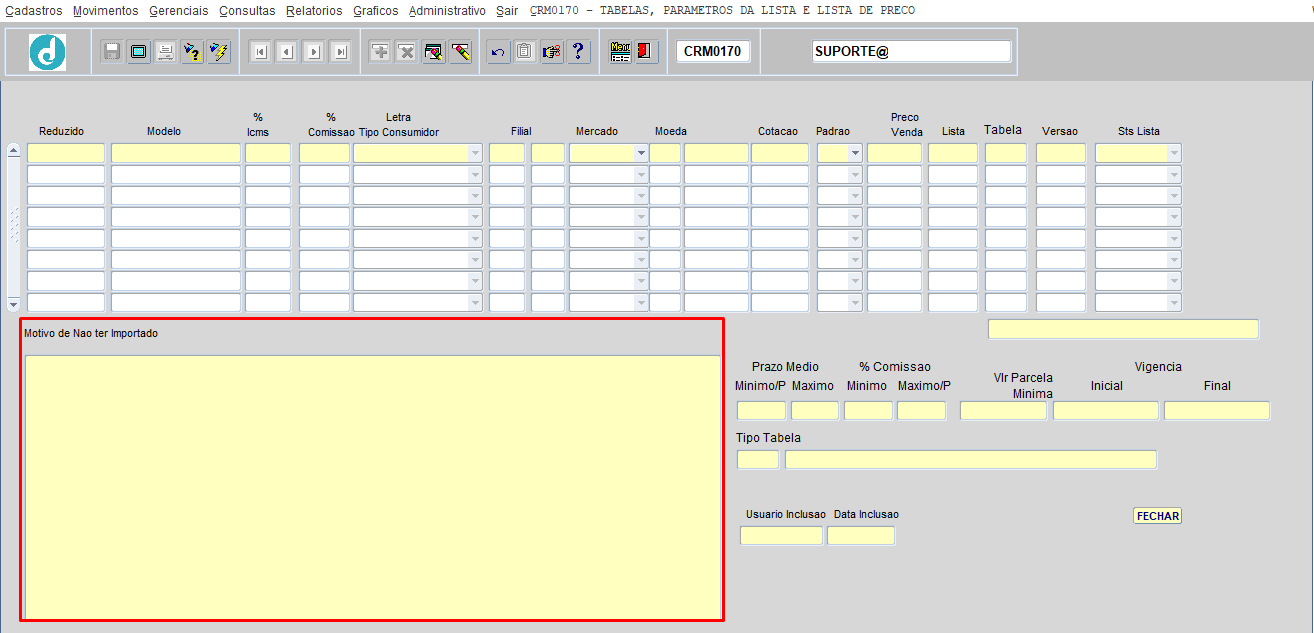Open Letra Tipo Consumidor dropdown in first row
This screenshot has height=633, width=1314.
point(475,153)
